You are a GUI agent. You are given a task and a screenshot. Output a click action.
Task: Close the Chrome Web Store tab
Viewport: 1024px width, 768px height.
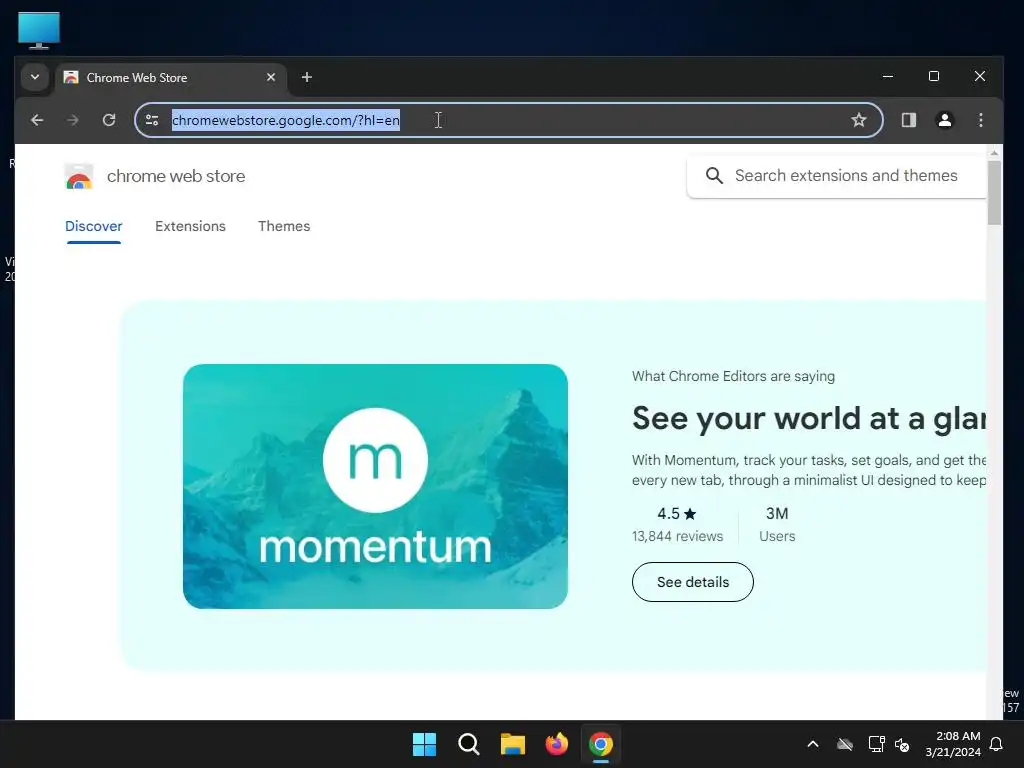click(x=270, y=77)
